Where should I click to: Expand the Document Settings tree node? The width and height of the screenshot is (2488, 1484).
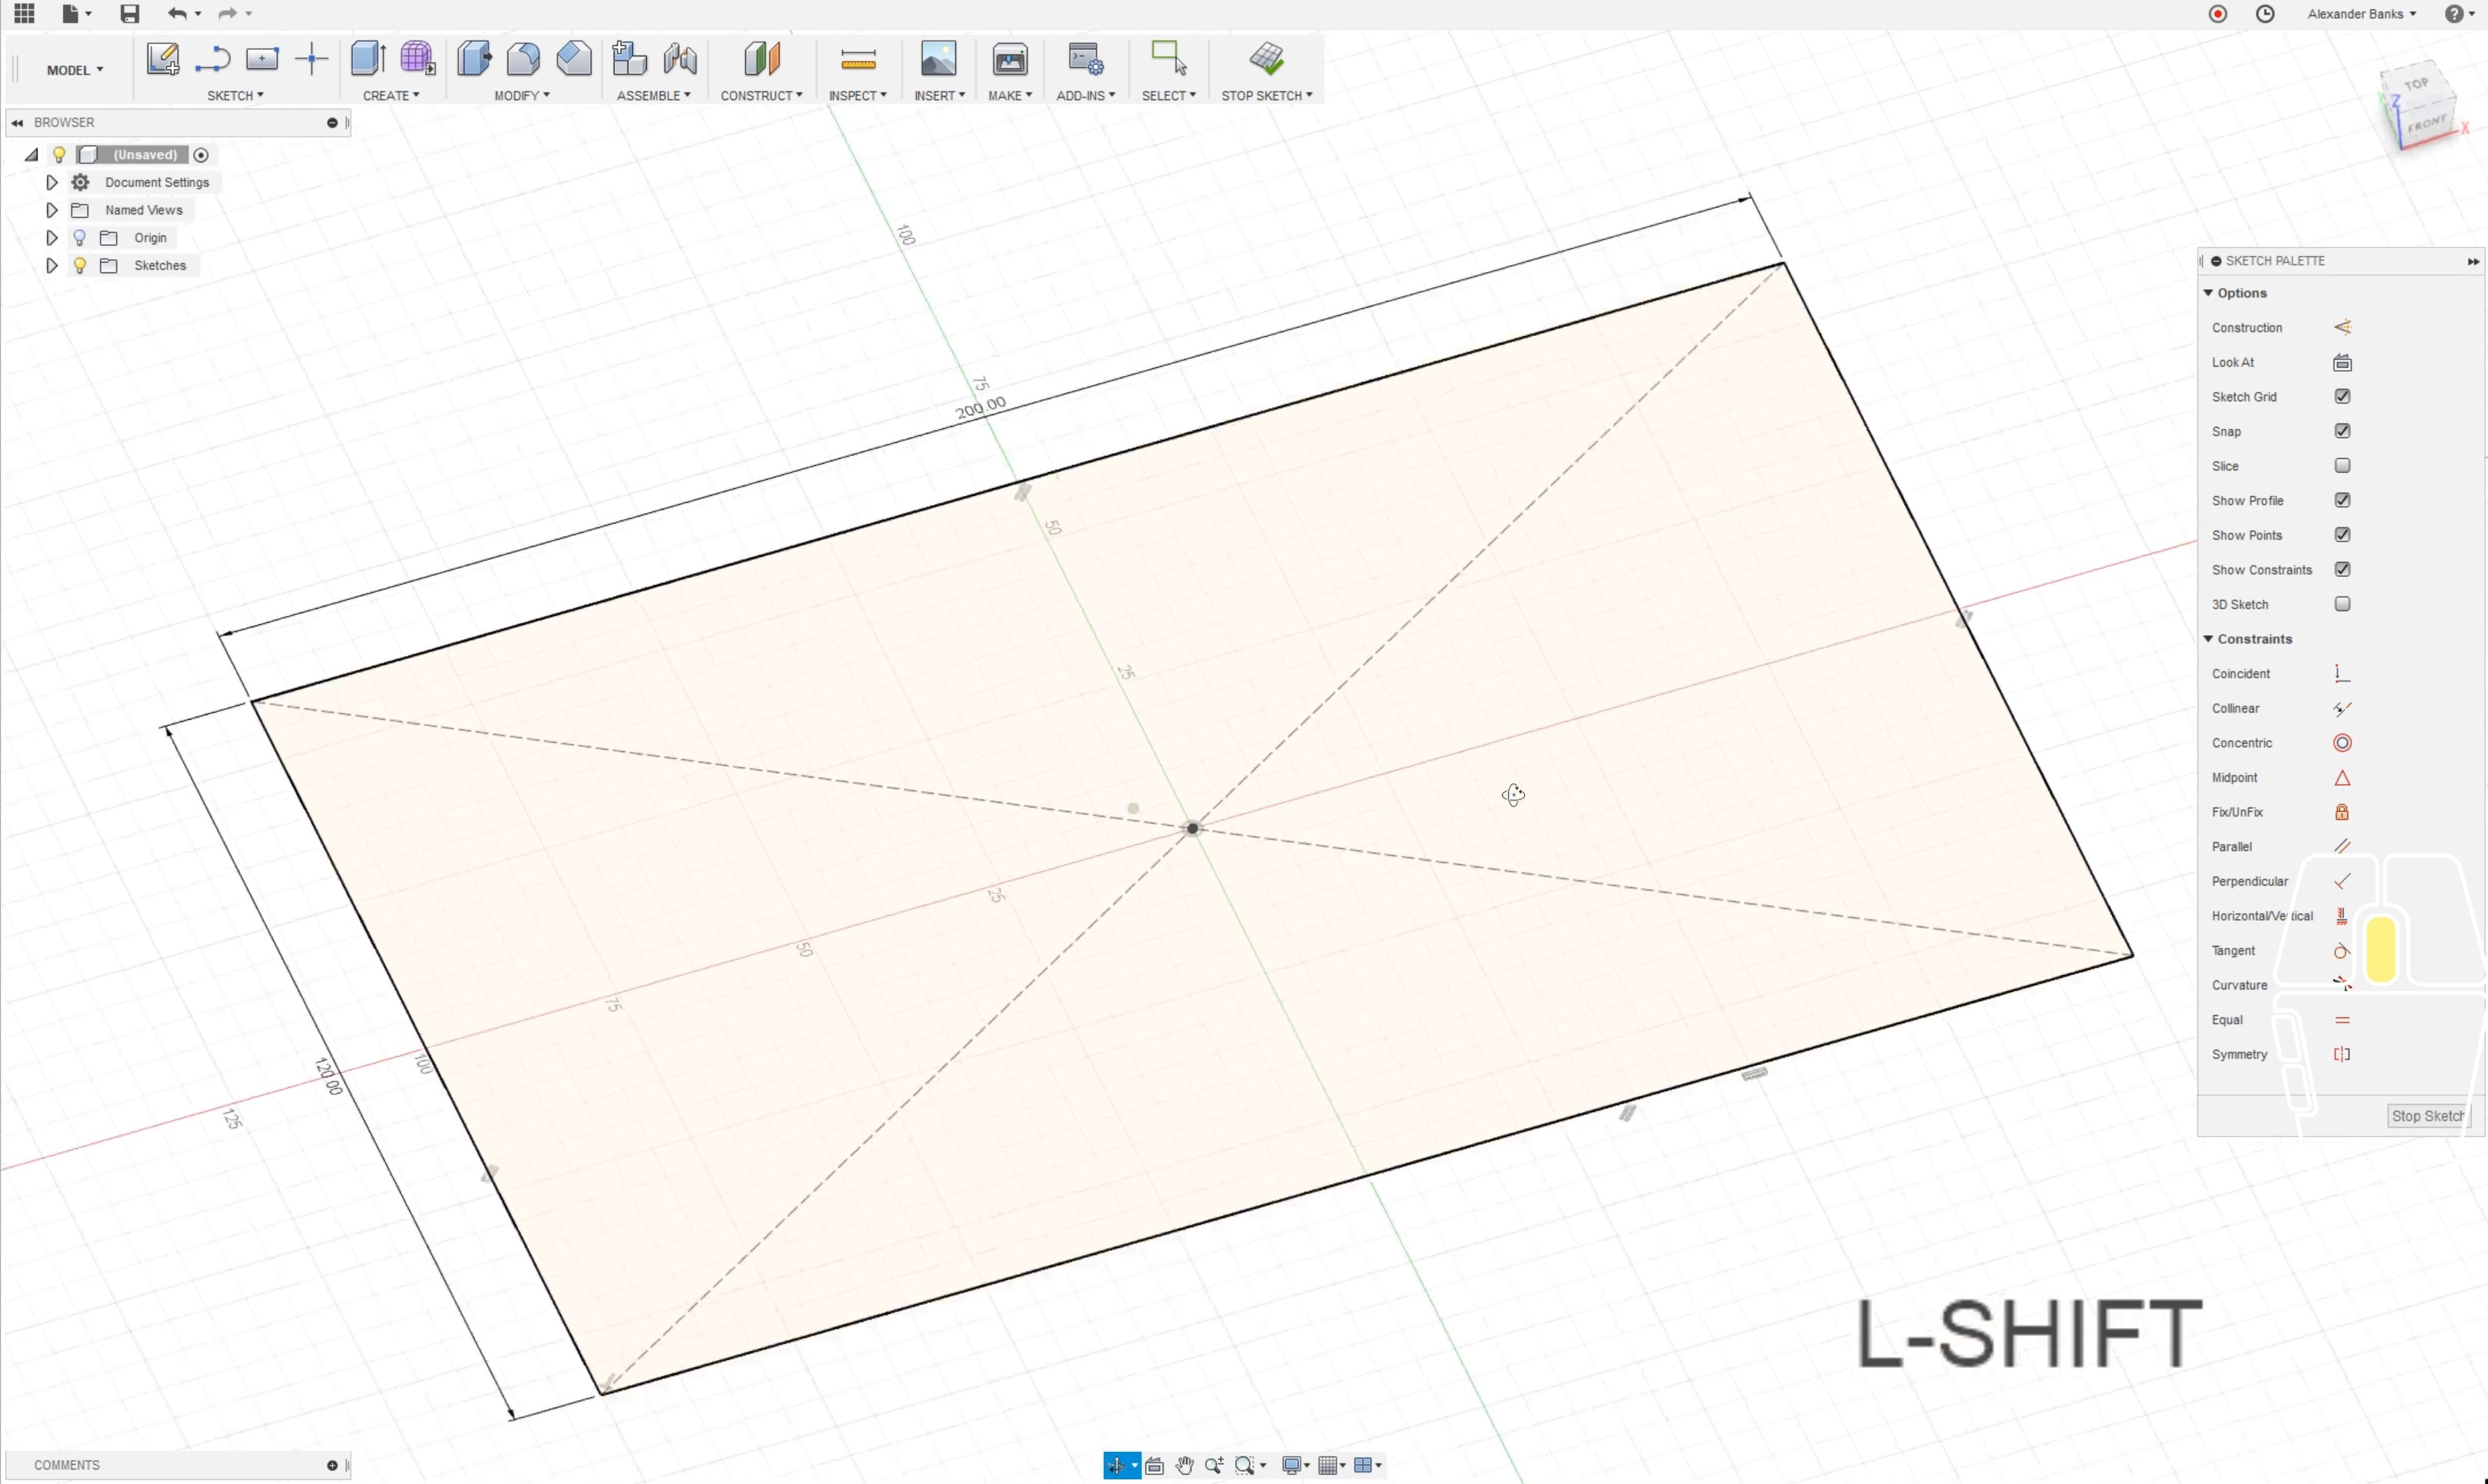click(x=52, y=183)
